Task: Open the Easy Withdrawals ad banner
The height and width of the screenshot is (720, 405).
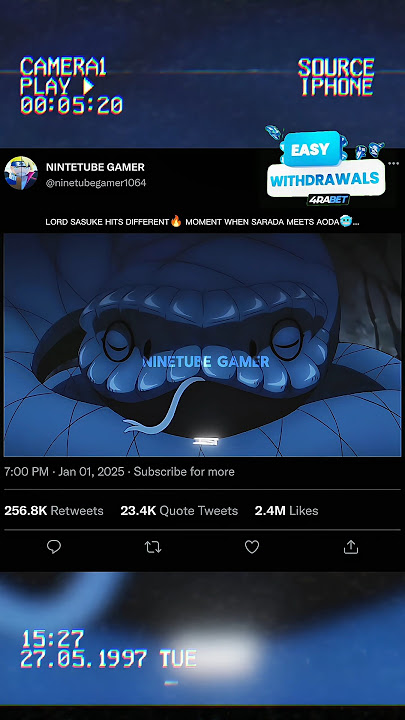Action: 326,168
